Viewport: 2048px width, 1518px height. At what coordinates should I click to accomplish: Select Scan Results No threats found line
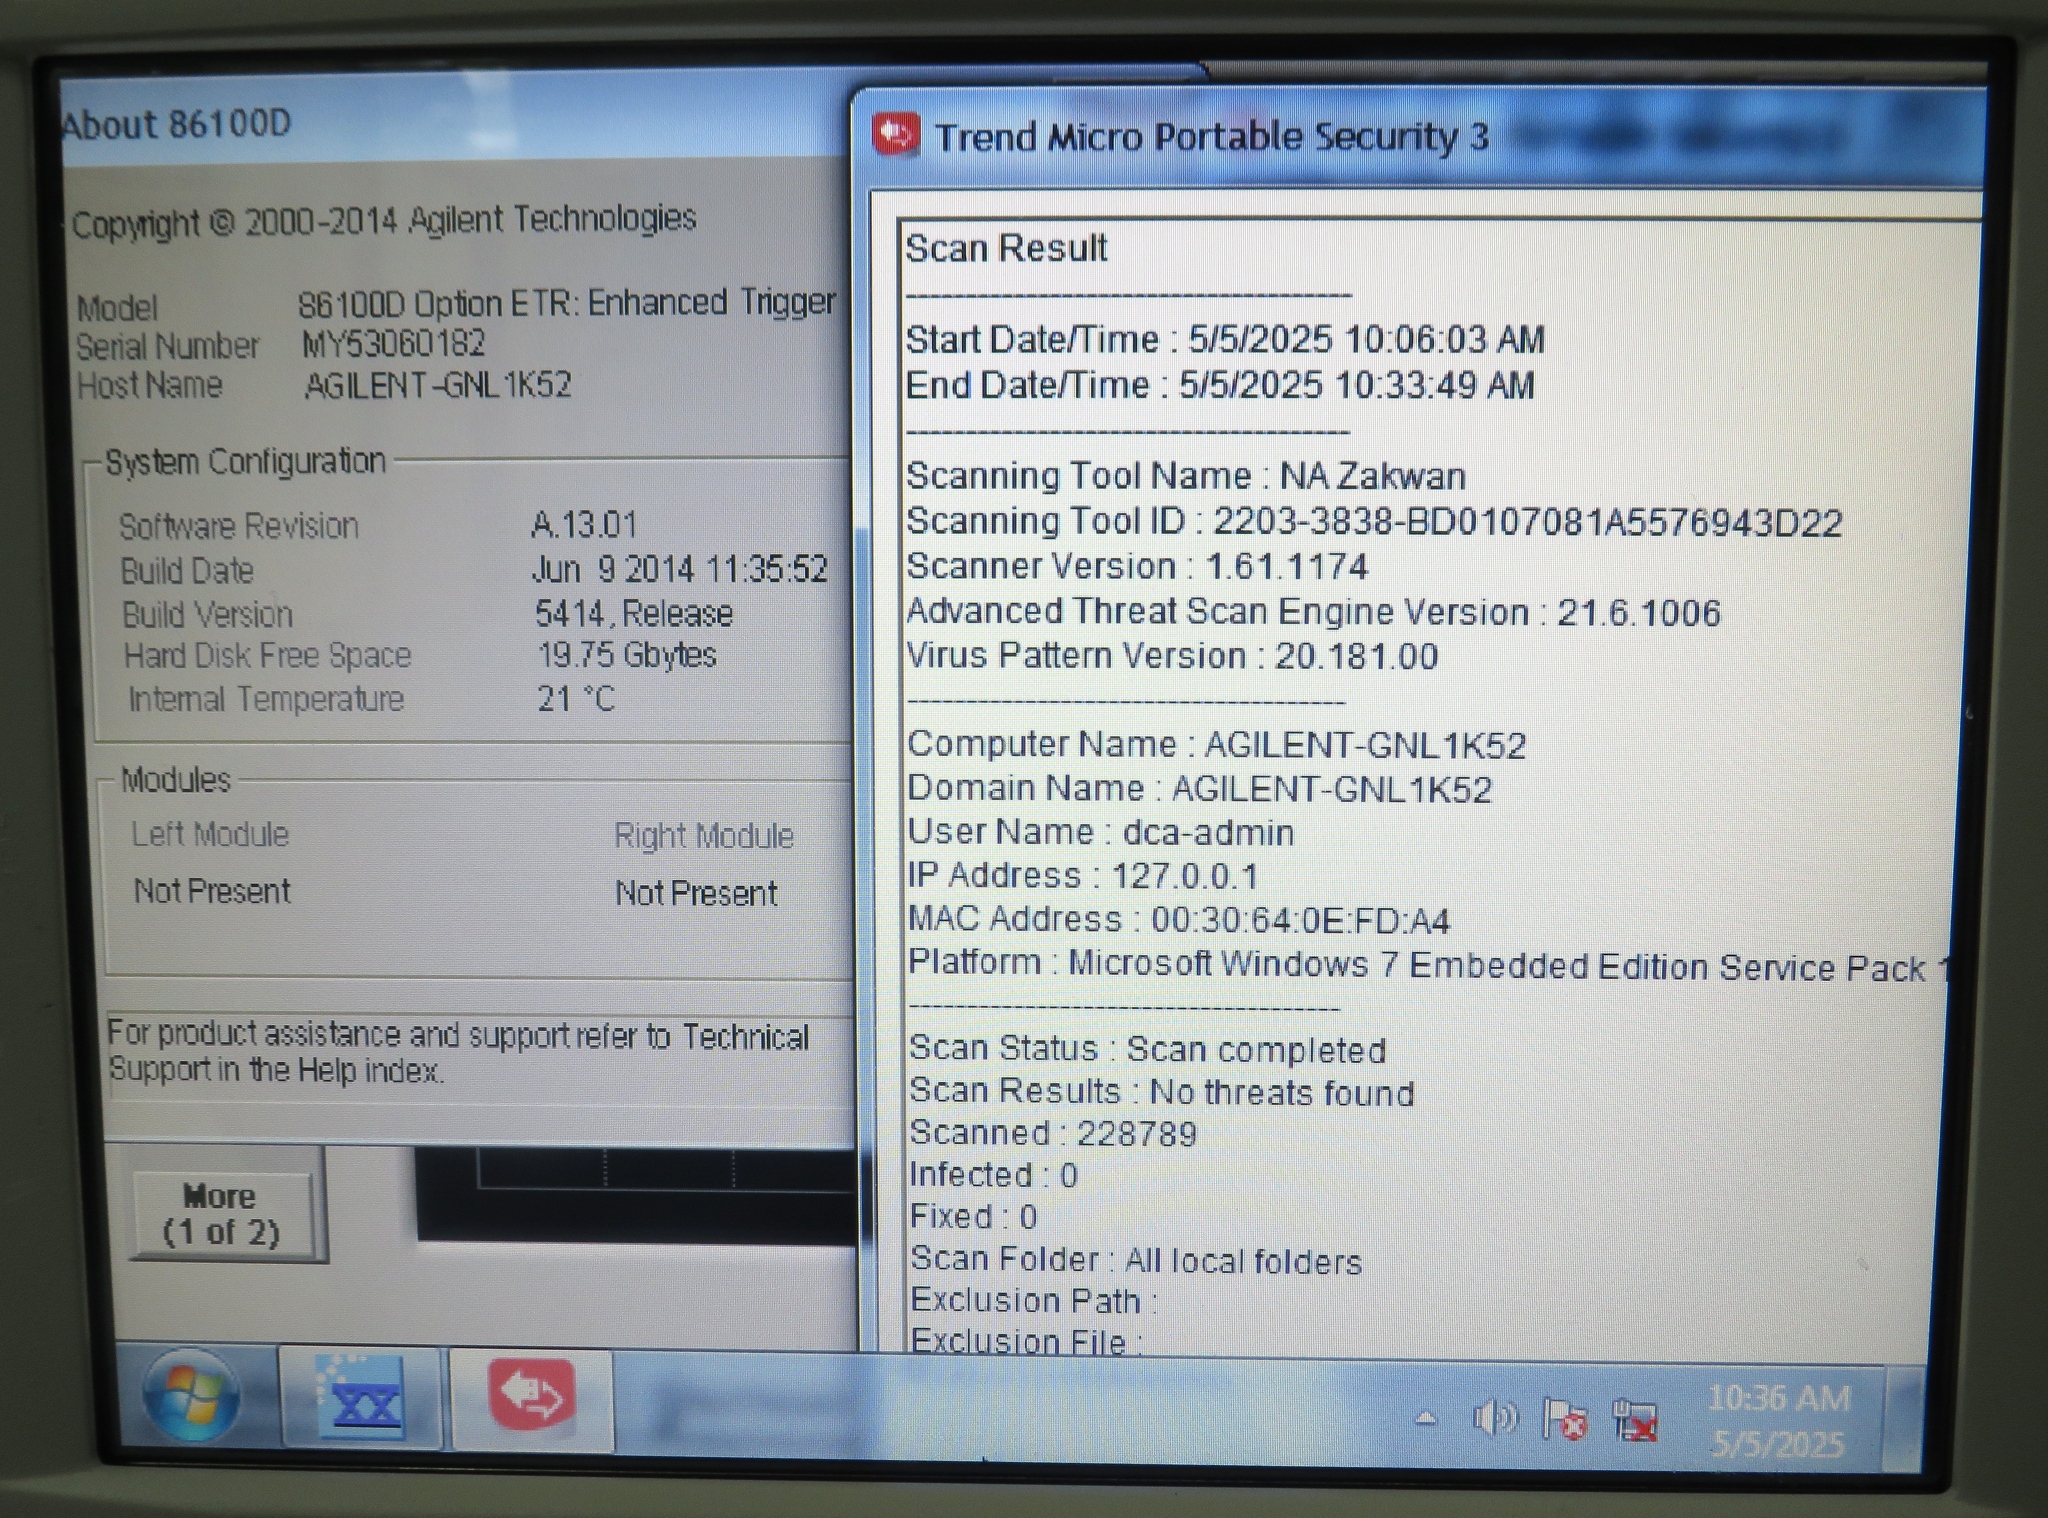click(x=1162, y=1092)
